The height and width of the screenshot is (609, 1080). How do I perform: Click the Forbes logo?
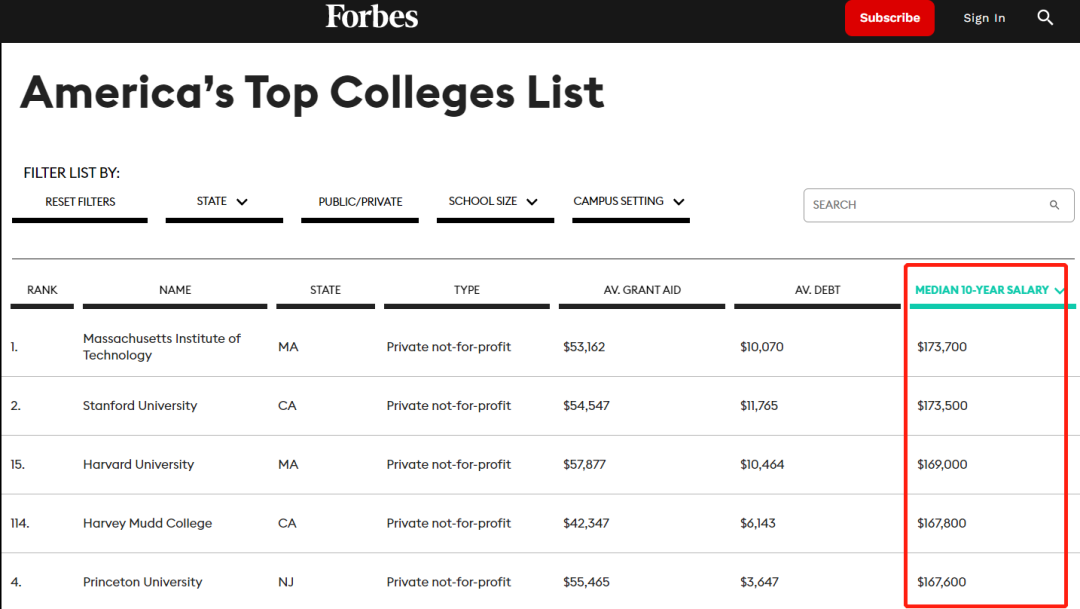click(x=371, y=17)
